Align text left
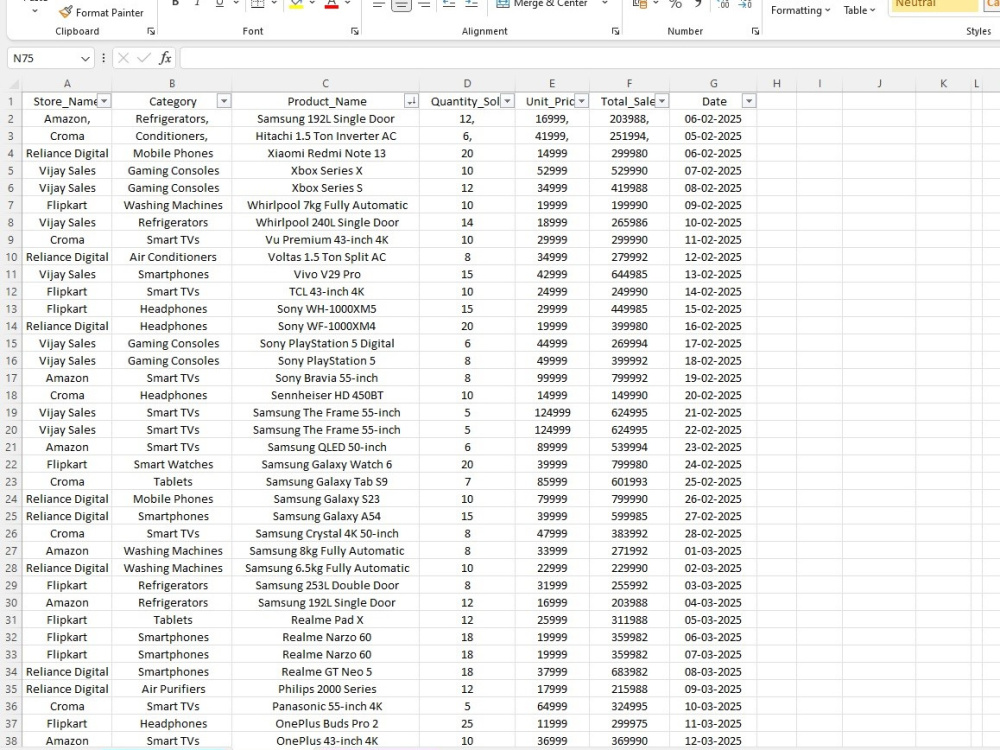The image size is (1000, 750). pyautogui.click(x=379, y=4)
